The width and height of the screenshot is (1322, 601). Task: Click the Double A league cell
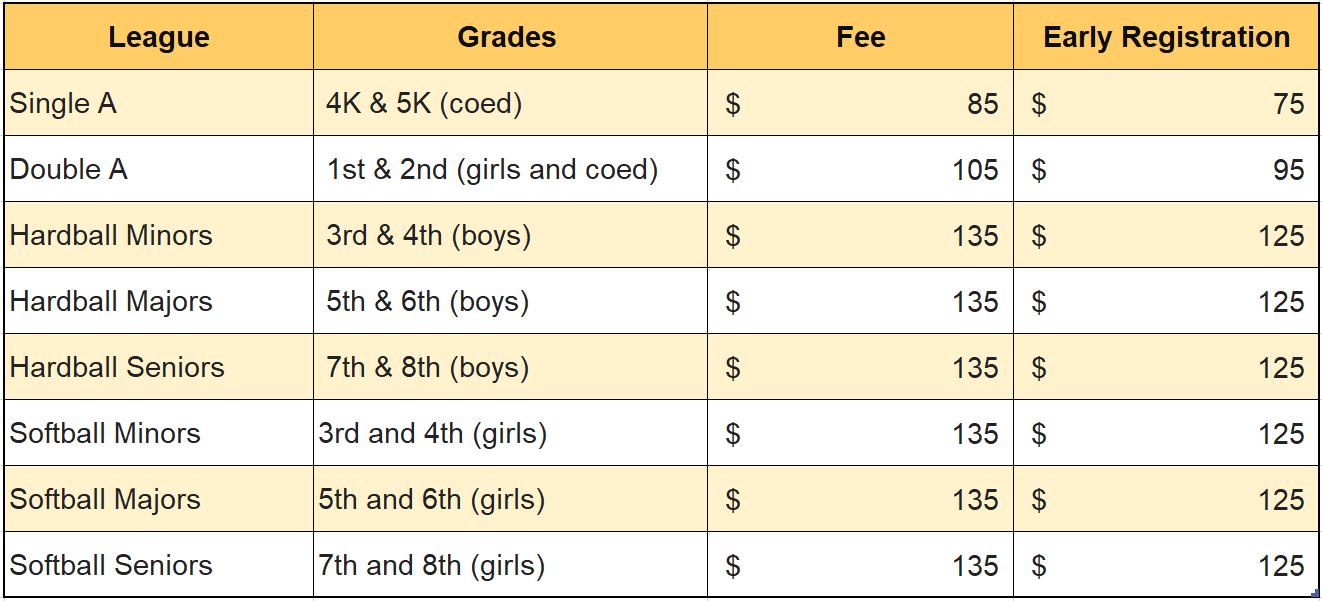pos(159,169)
